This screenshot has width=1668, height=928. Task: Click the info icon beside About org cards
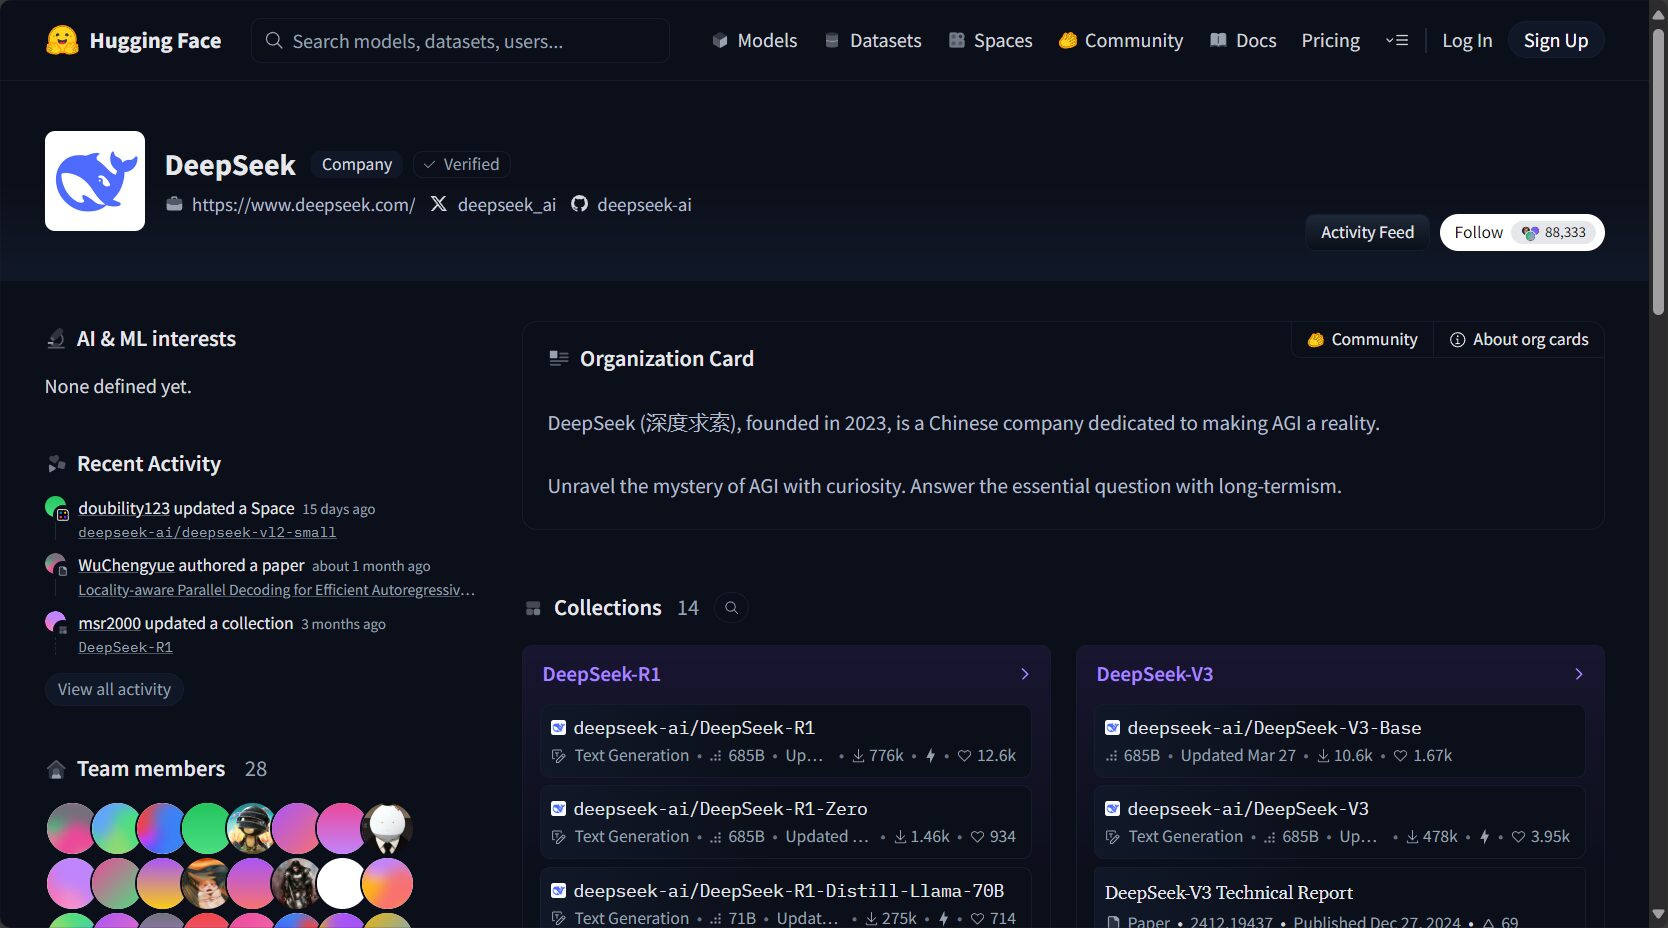click(1458, 340)
